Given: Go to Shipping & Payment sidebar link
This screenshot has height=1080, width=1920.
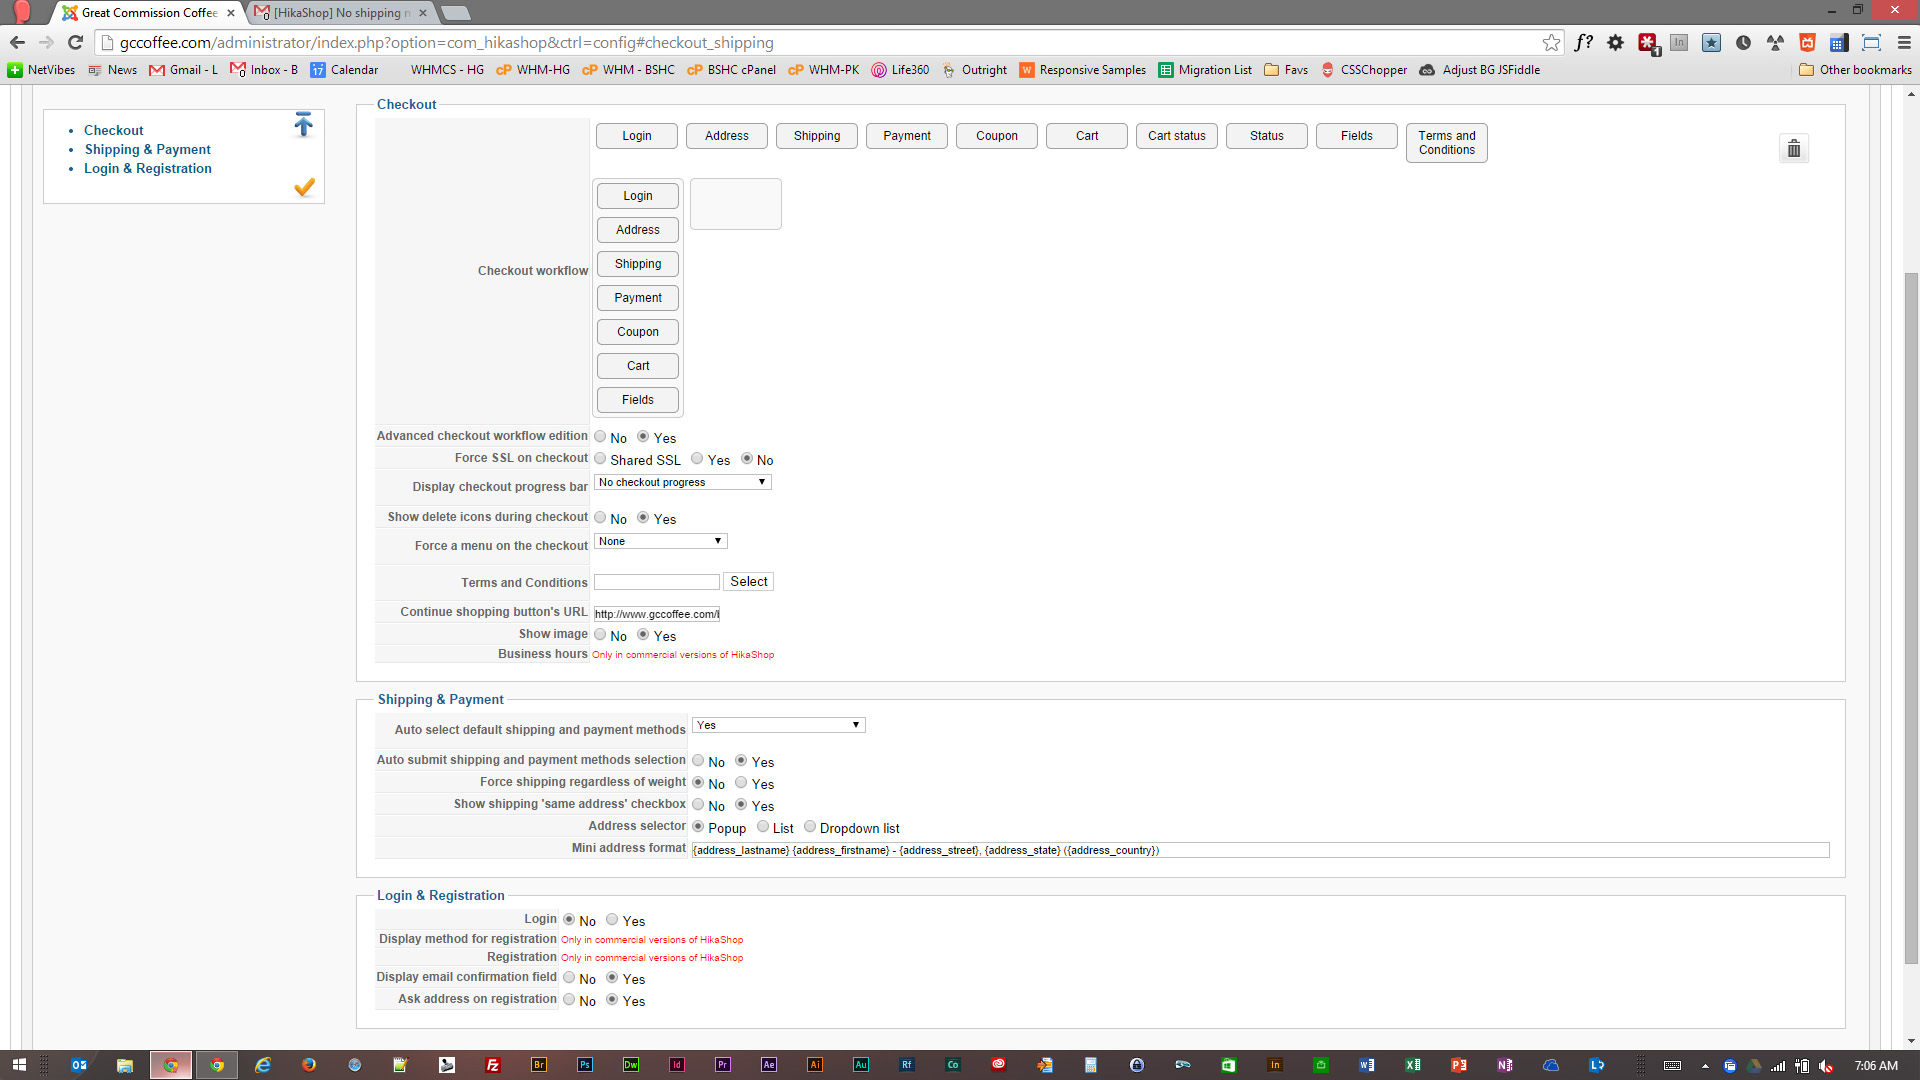Looking at the screenshot, I should coord(147,149).
